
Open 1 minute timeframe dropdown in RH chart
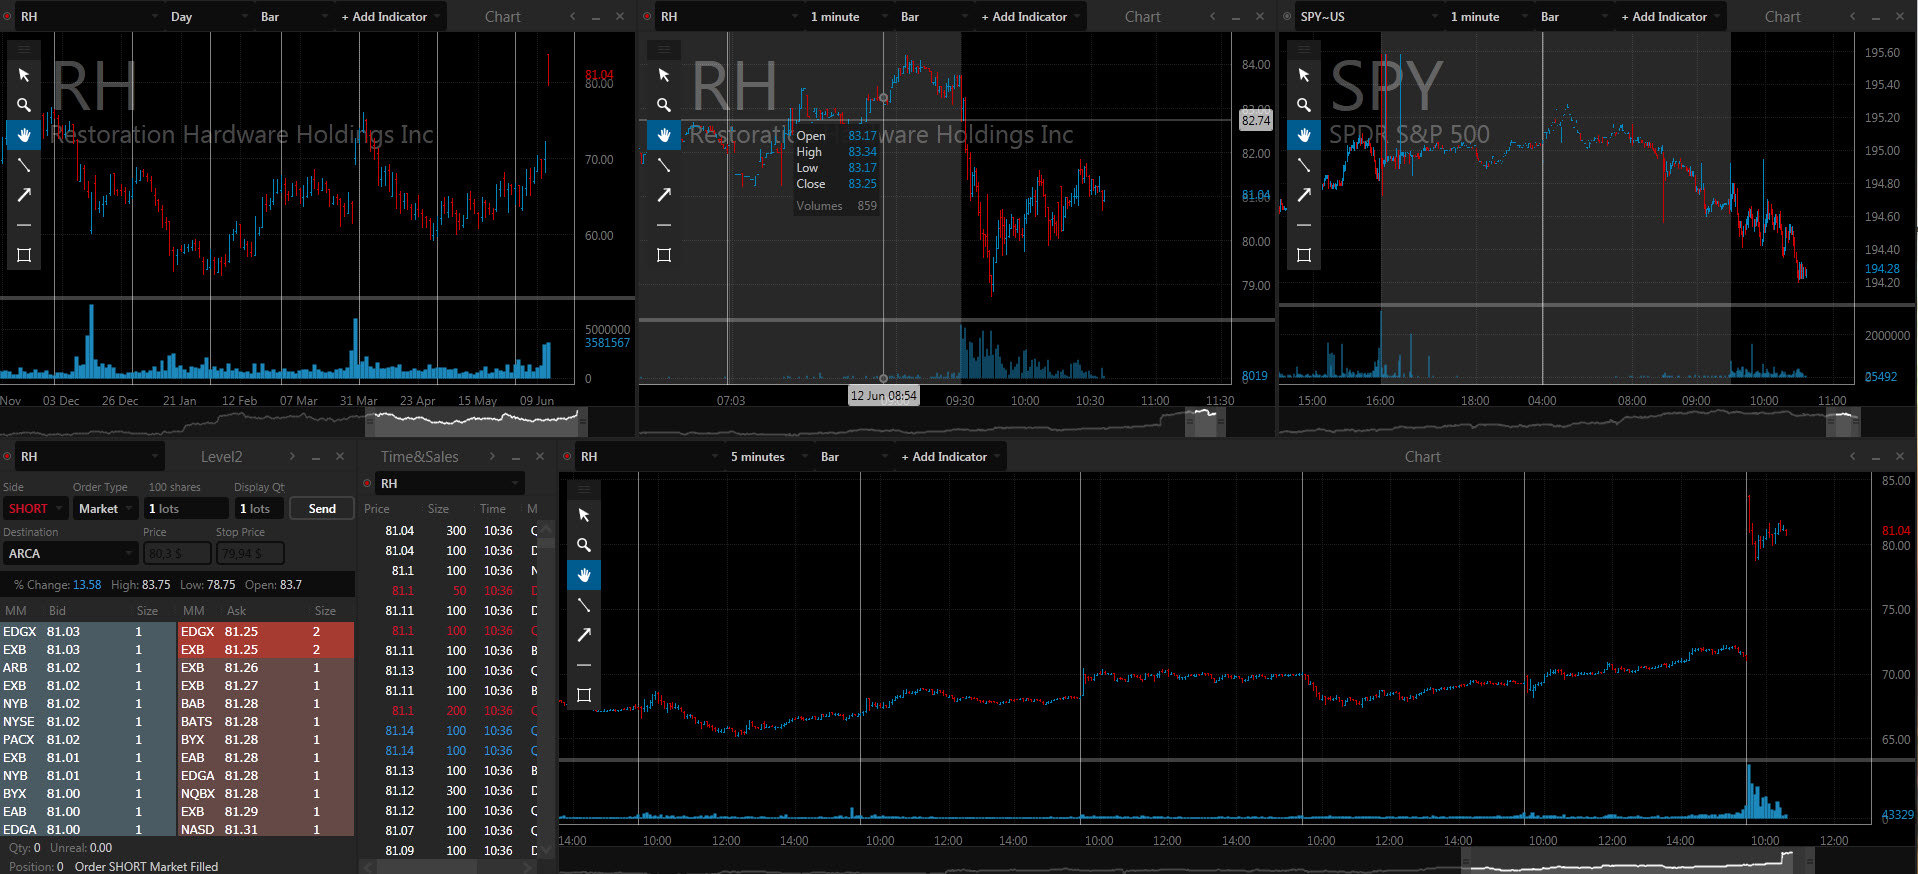848,17
